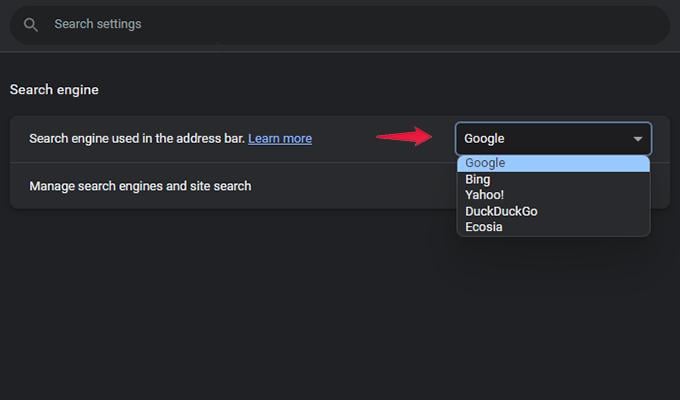Viewport: 680px width, 400px height.
Task: Choose Bing from the search engine list
Action: (553, 179)
